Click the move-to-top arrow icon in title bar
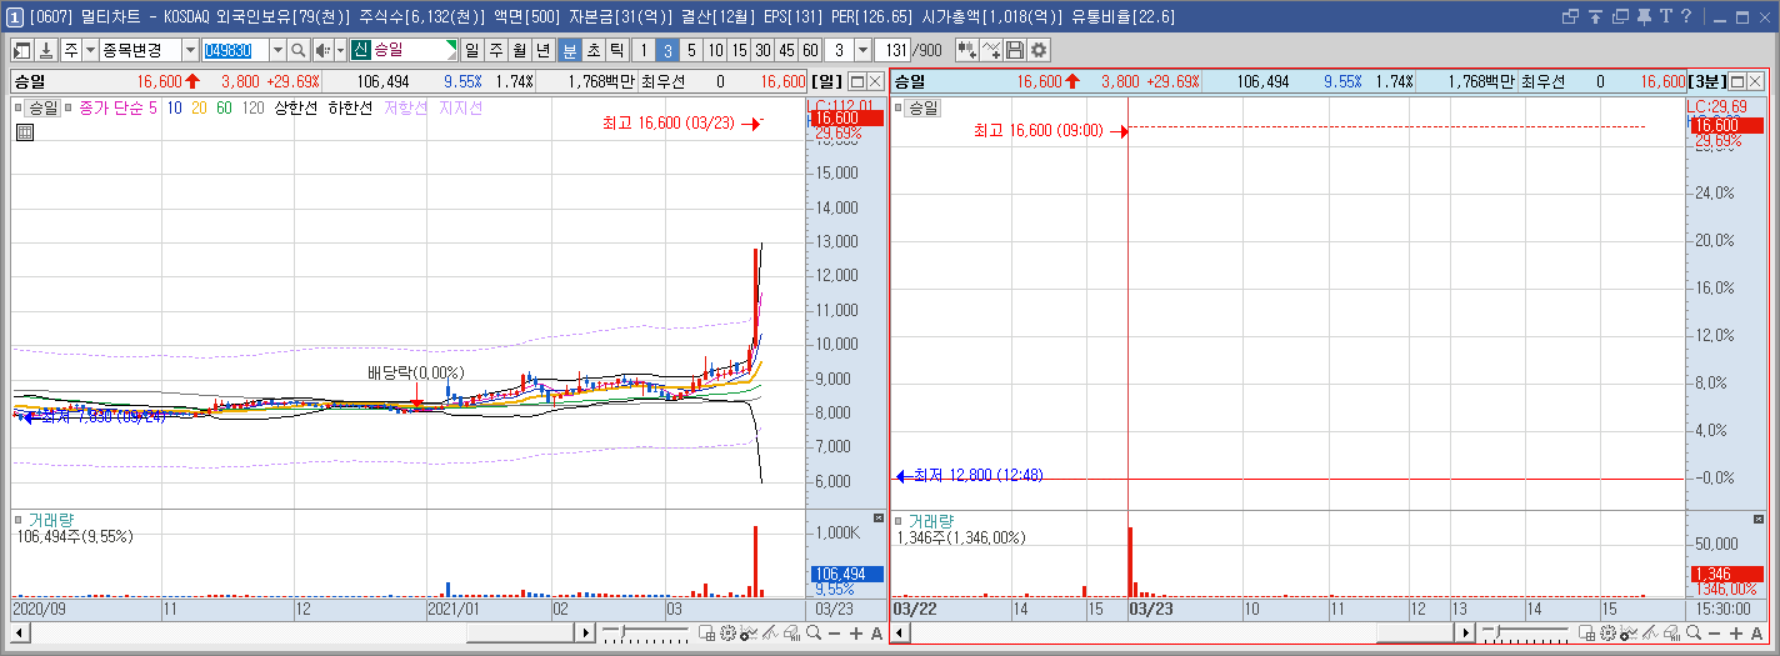 tap(1595, 16)
